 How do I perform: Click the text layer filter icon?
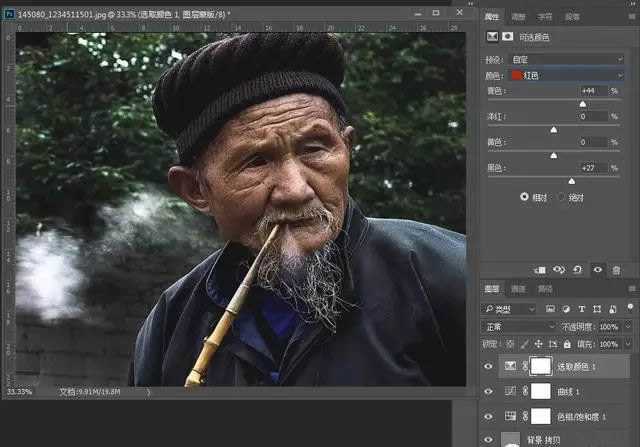coord(582,309)
